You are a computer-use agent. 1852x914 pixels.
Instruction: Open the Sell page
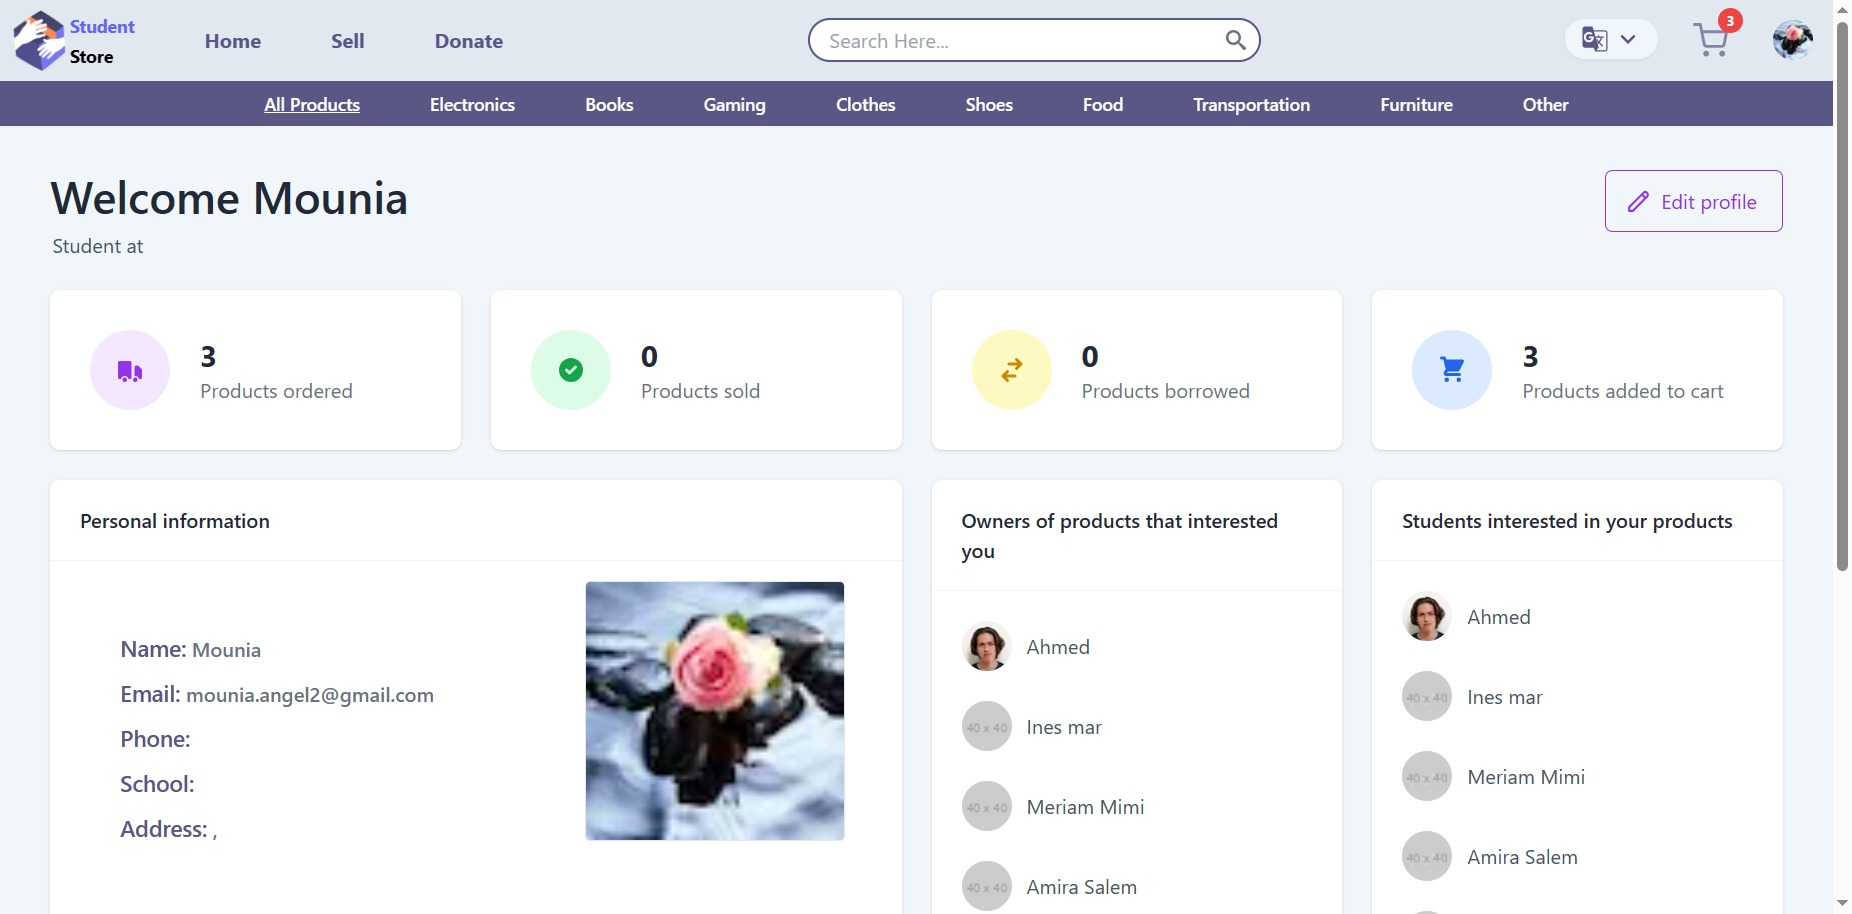click(x=348, y=41)
